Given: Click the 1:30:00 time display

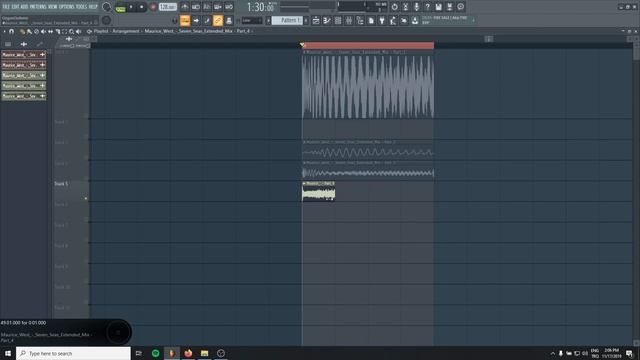Looking at the screenshot, I should (x=260, y=7).
